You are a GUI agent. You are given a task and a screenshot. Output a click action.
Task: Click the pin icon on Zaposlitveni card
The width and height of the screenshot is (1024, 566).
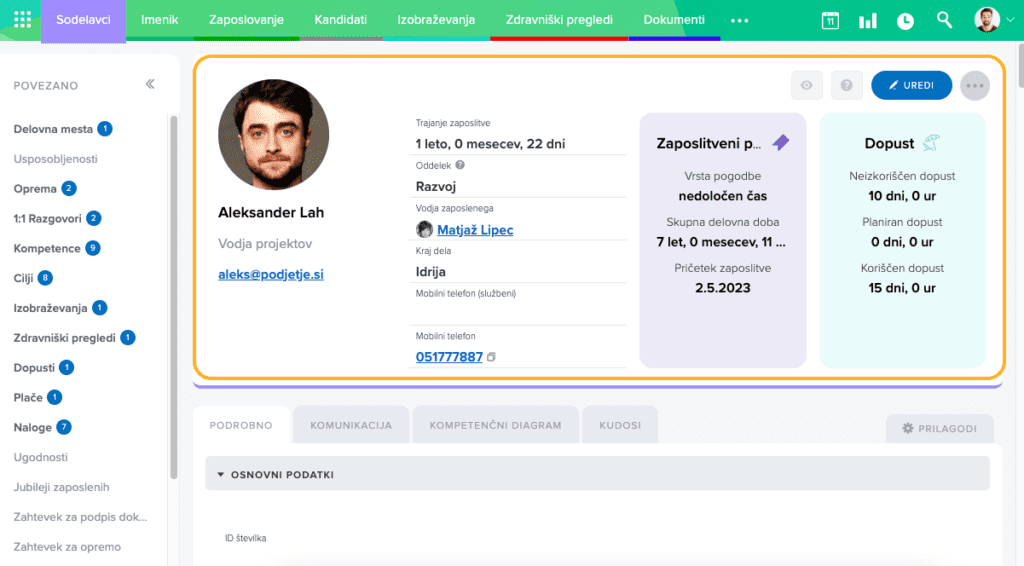(x=781, y=143)
